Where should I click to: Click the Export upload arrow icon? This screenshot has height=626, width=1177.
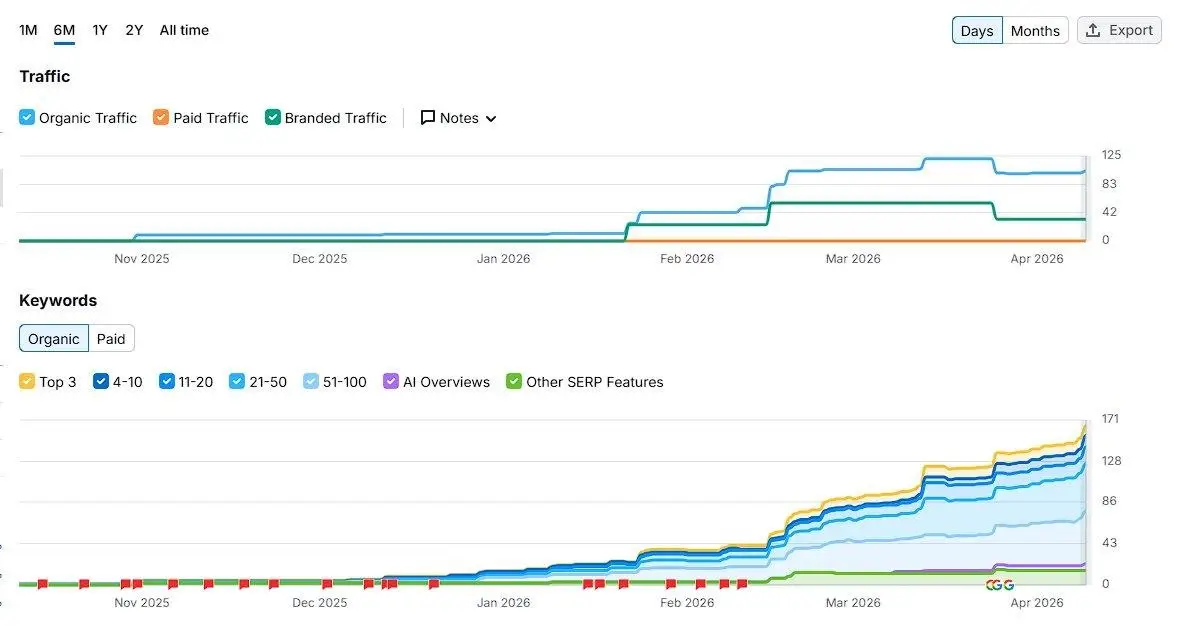(1093, 30)
